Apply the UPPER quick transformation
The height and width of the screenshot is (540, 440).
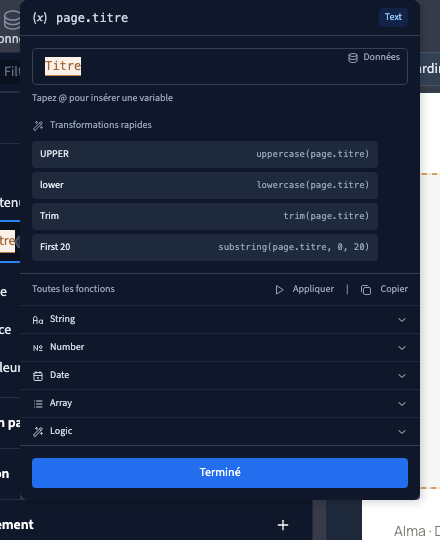(x=205, y=154)
